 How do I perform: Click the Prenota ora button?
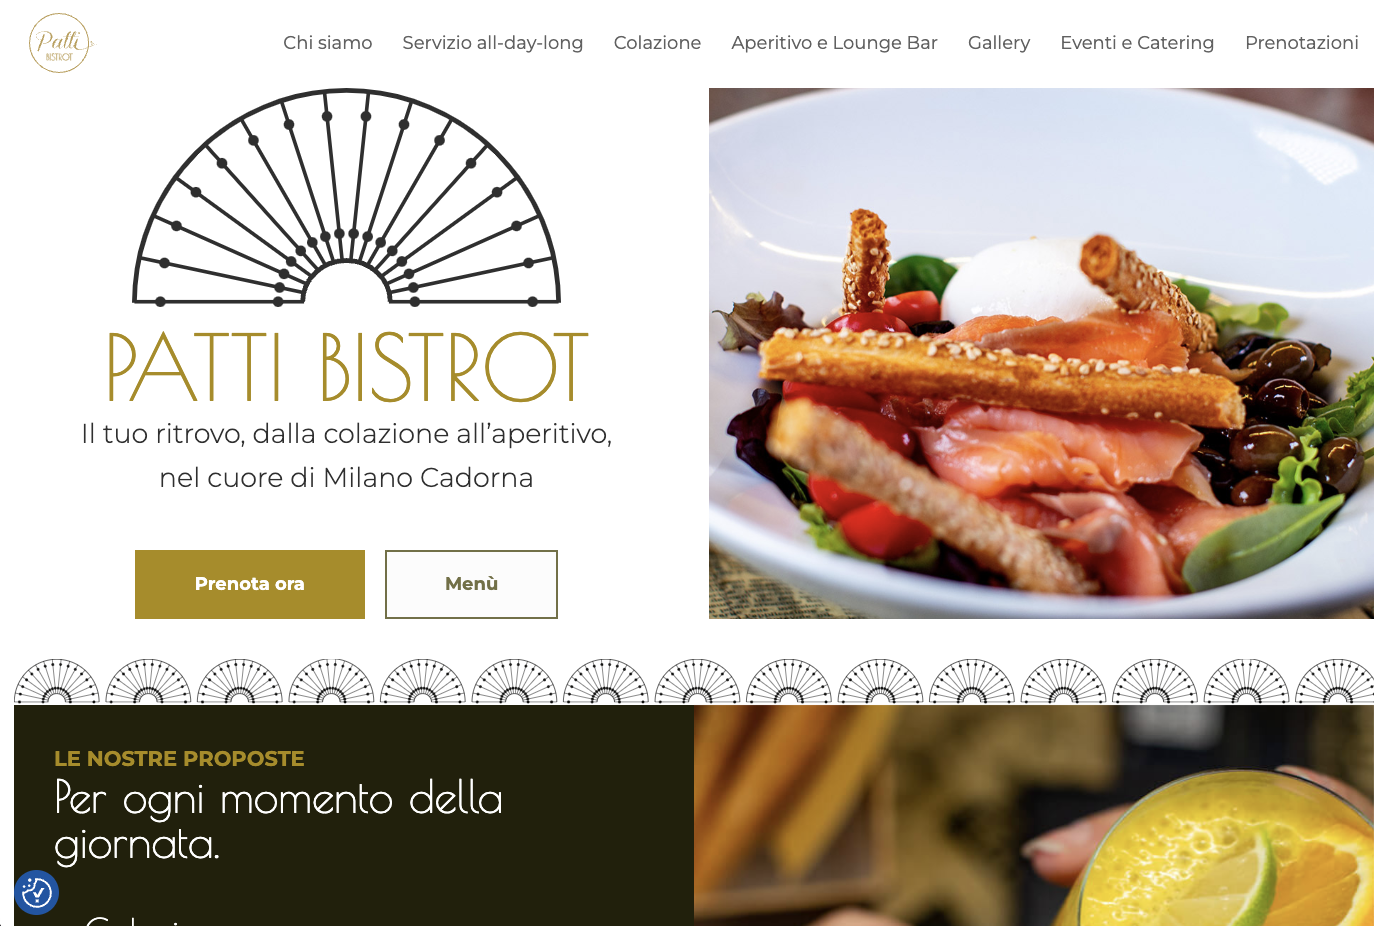(x=250, y=584)
